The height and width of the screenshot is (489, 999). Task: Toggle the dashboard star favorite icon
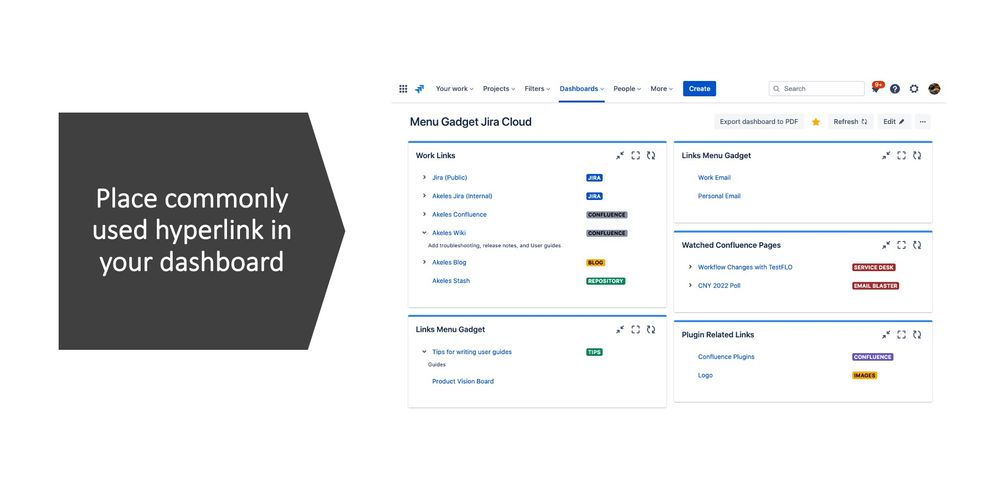(x=816, y=122)
